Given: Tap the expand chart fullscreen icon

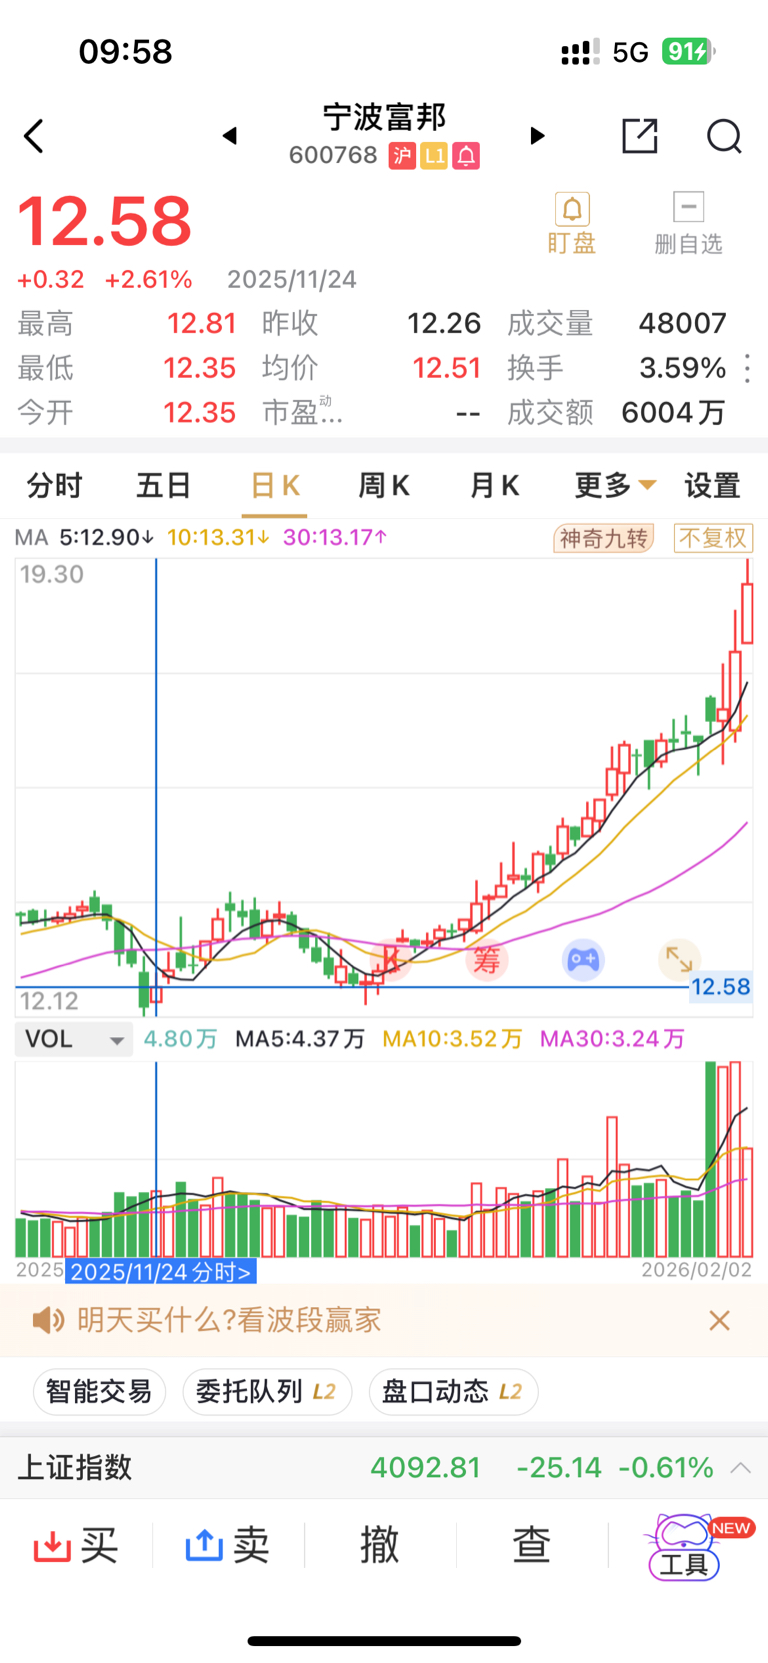Looking at the screenshot, I should click(x=679, y=959).
